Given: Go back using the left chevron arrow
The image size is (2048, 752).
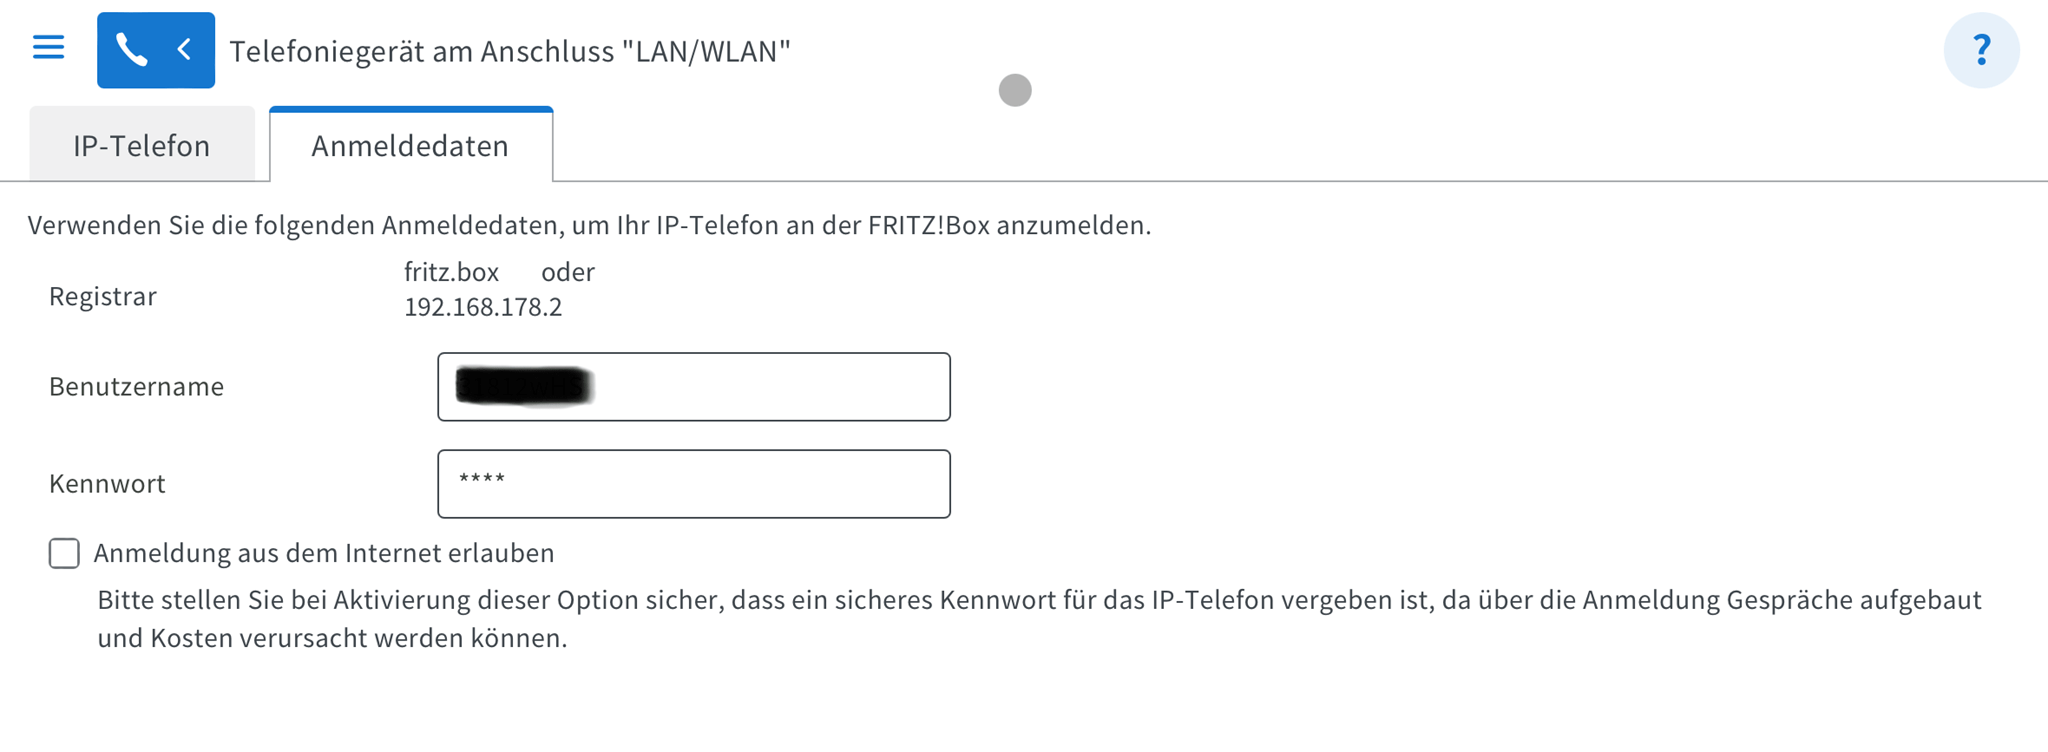Looking at the screenshot, I should point(185,50).
